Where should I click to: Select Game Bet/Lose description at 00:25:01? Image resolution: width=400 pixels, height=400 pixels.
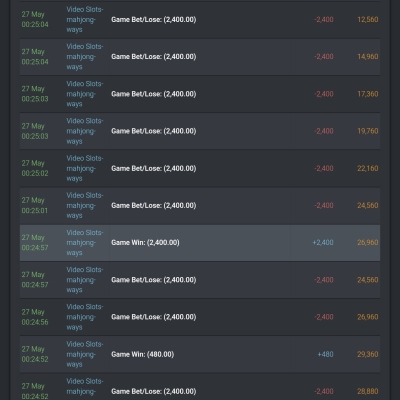(x=154, y=205)
